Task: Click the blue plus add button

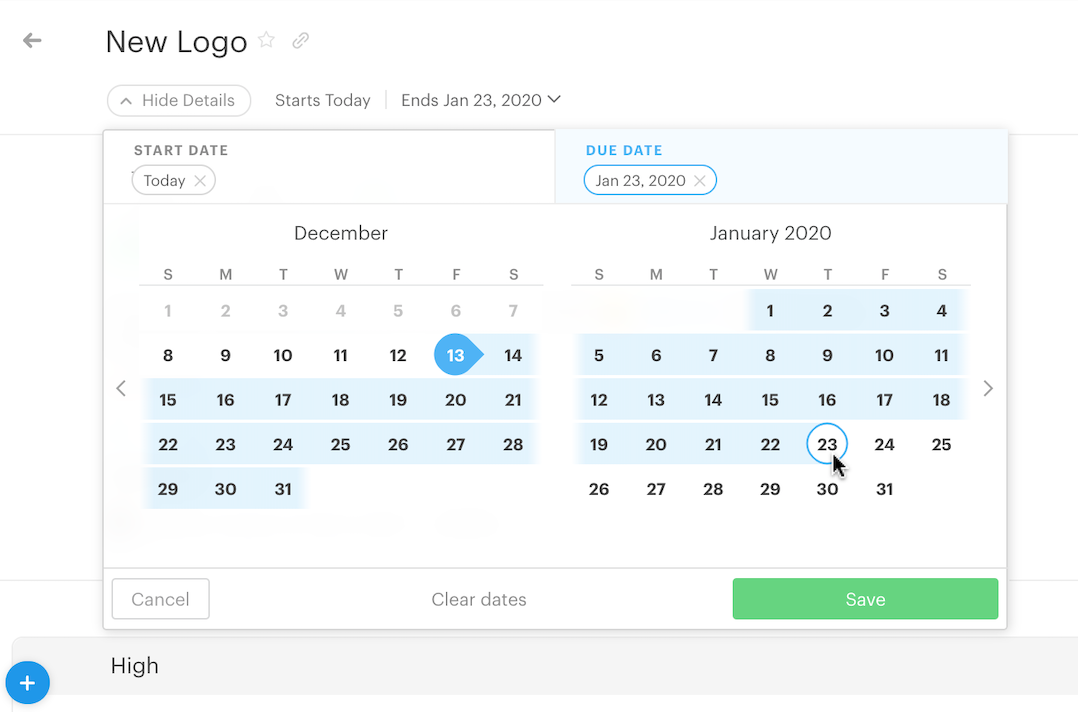Action: 28,683
